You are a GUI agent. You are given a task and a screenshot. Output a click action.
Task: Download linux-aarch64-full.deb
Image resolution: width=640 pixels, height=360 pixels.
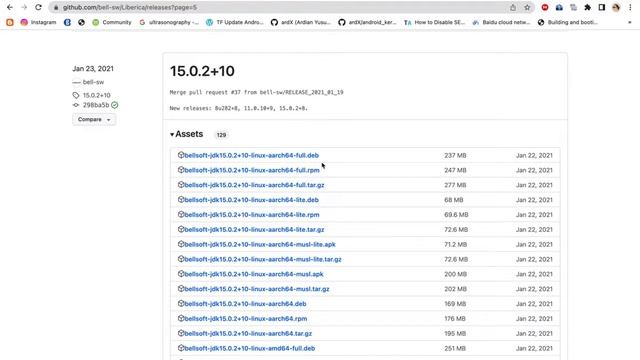coord(251,156)
